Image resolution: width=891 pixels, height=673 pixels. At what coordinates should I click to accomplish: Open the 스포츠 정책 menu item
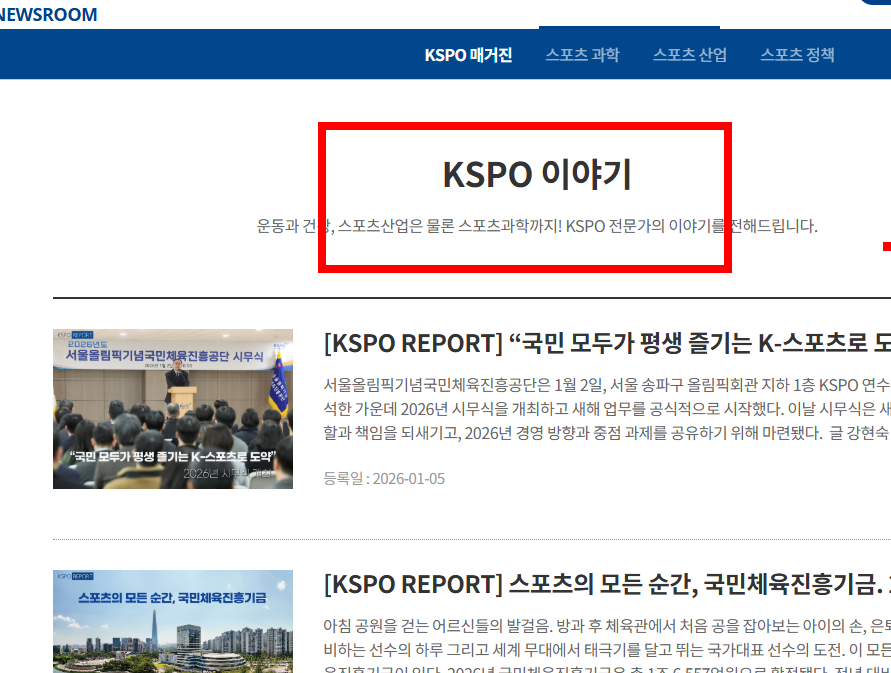coord(798,55)
